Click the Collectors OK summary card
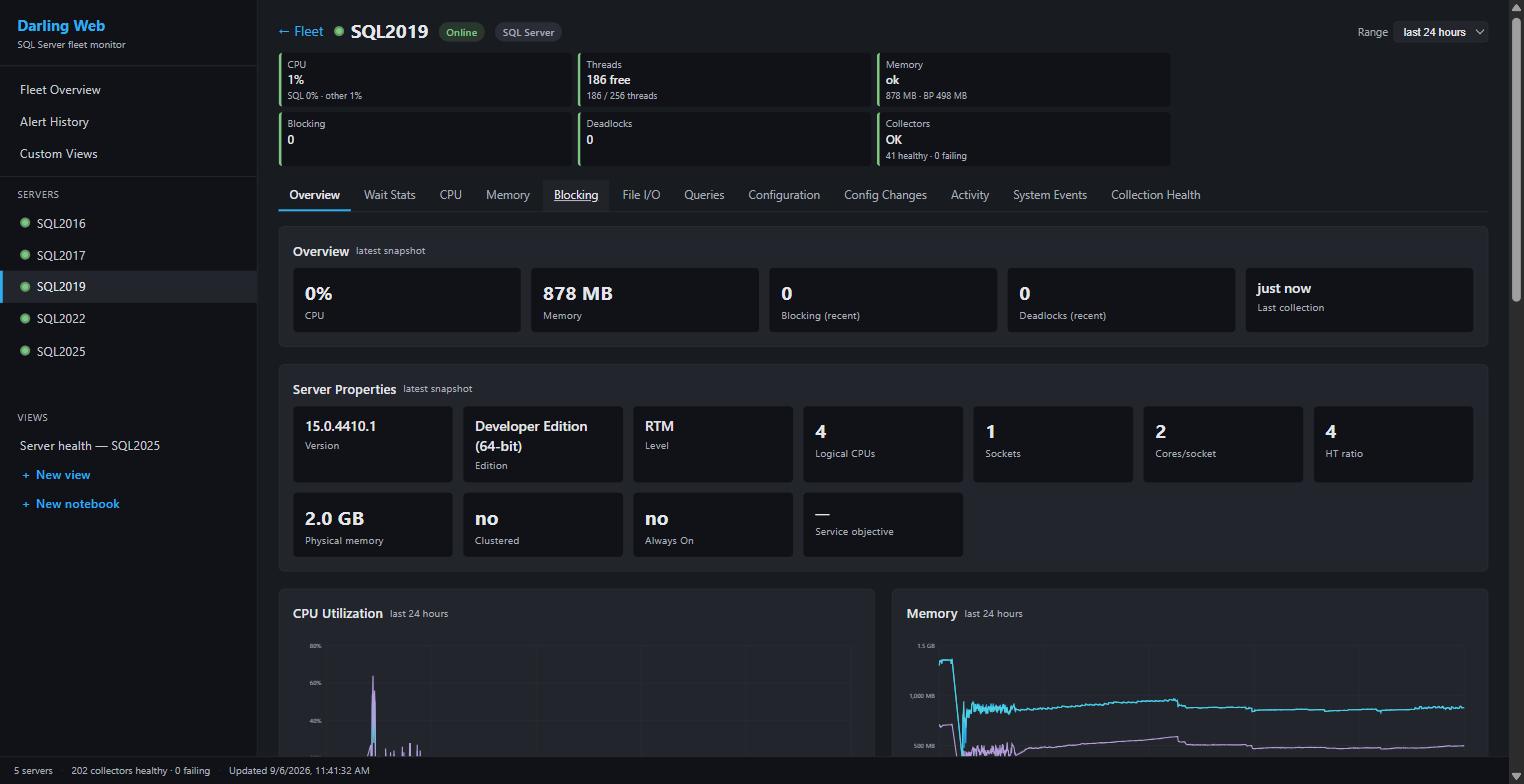Viewport: 1524px width, 784px height. pyautogui.click(x=1024, y=139)
